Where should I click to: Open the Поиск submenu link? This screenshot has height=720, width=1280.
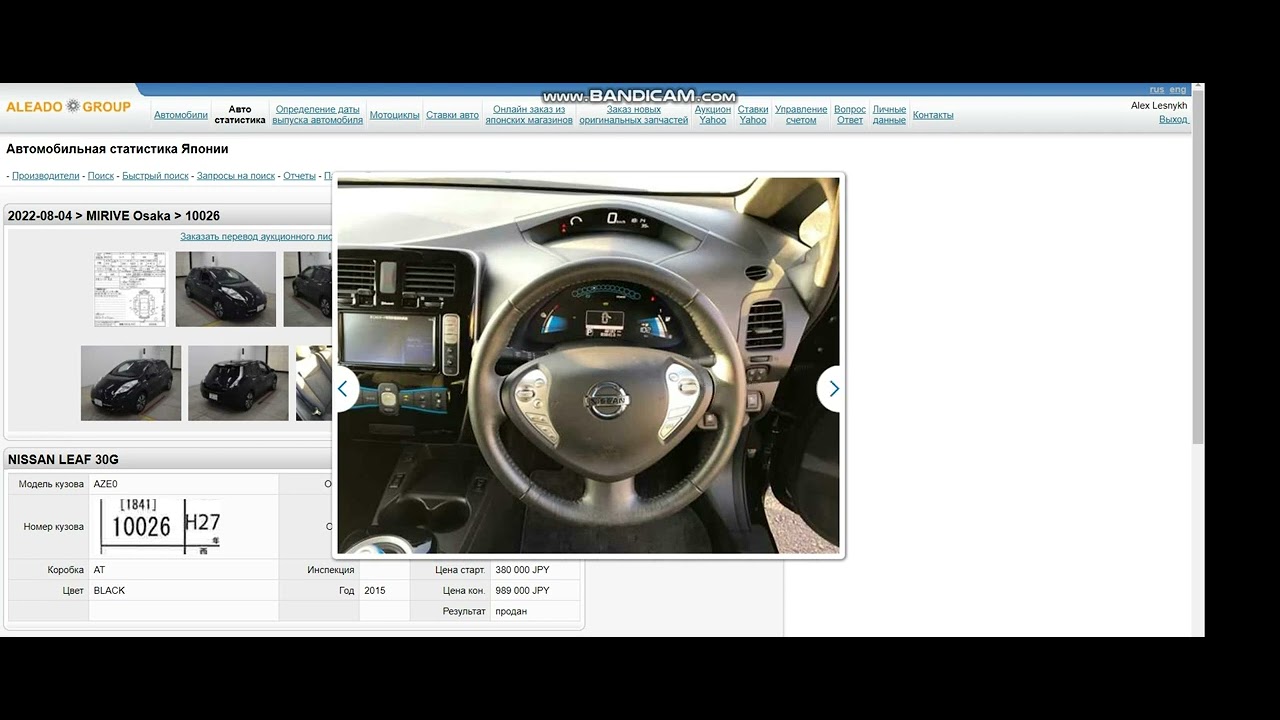(101, 176)
